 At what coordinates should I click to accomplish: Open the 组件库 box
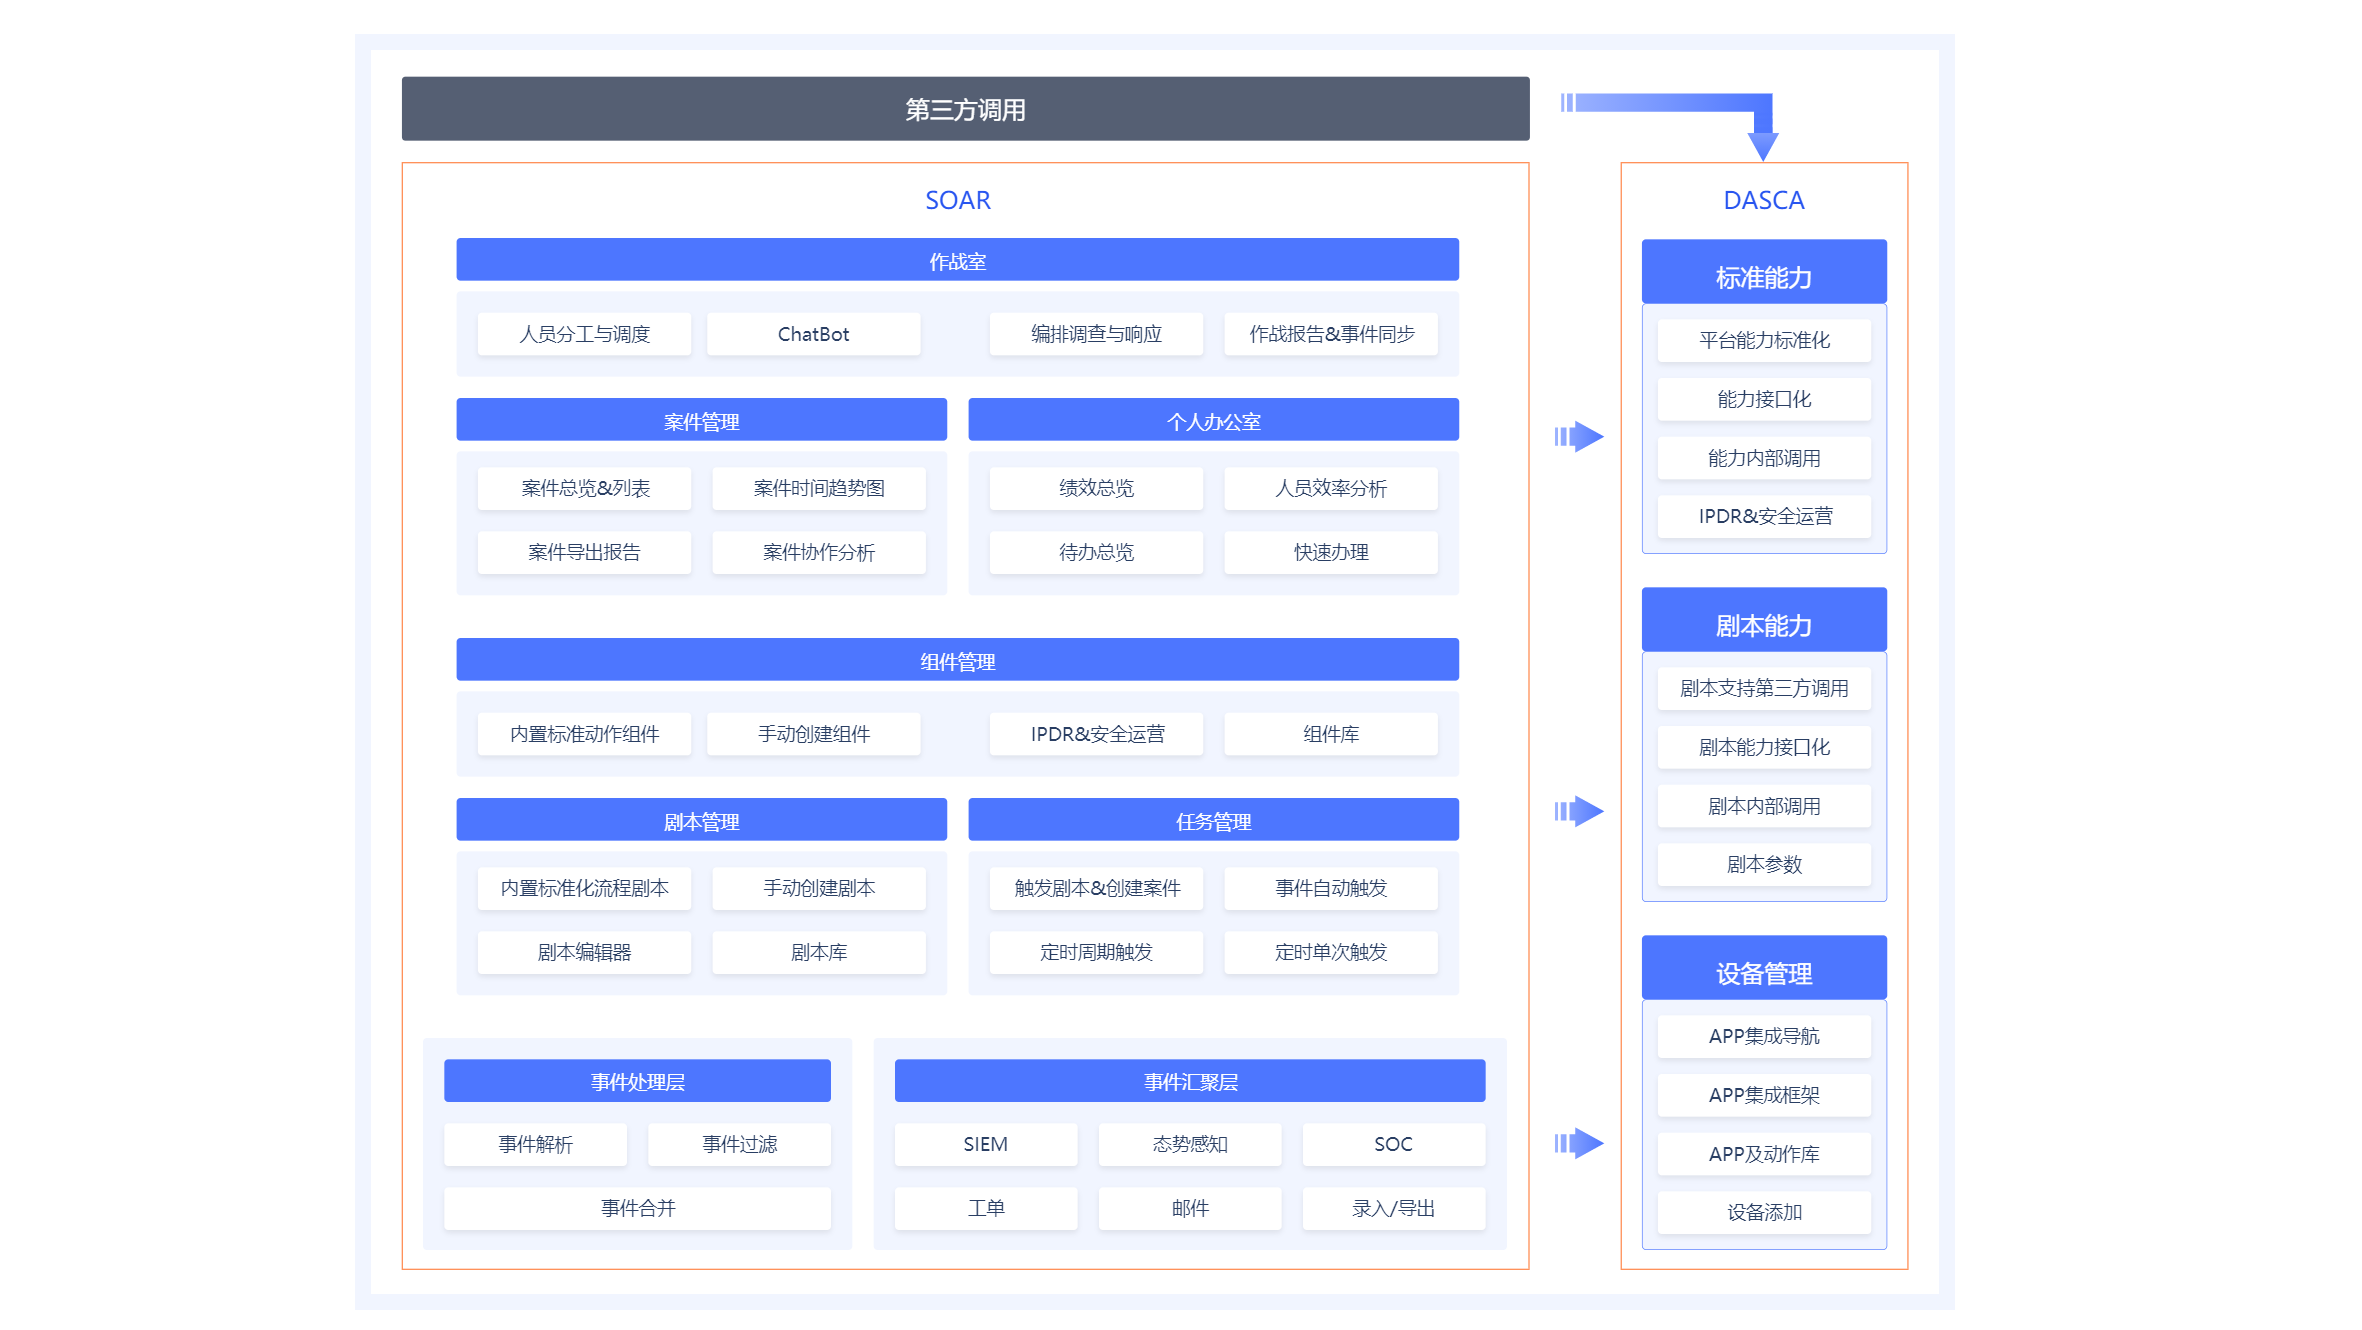click(x=1330, y=734)
